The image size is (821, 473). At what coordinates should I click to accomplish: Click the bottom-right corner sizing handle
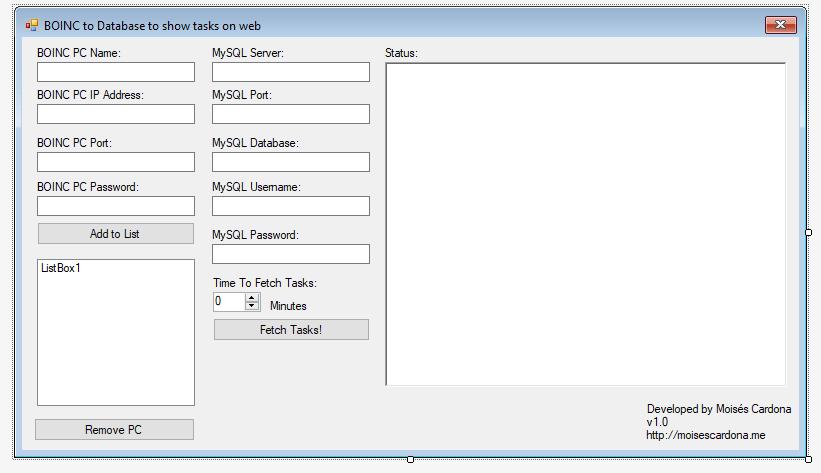point(808,459)
